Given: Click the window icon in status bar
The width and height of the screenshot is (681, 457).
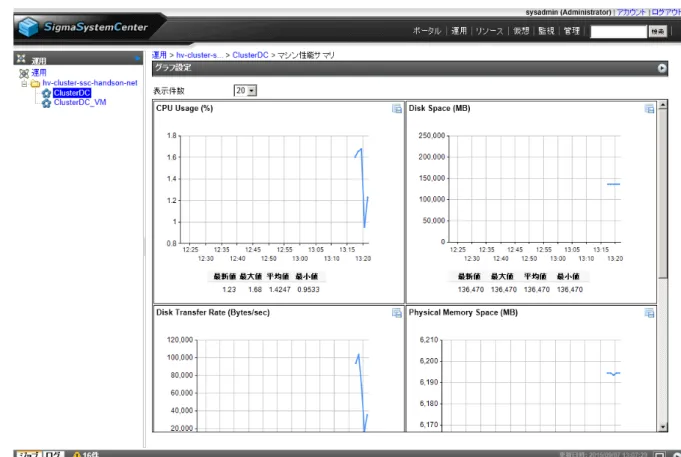Looking at the screenshot, I should click(659, 454).
